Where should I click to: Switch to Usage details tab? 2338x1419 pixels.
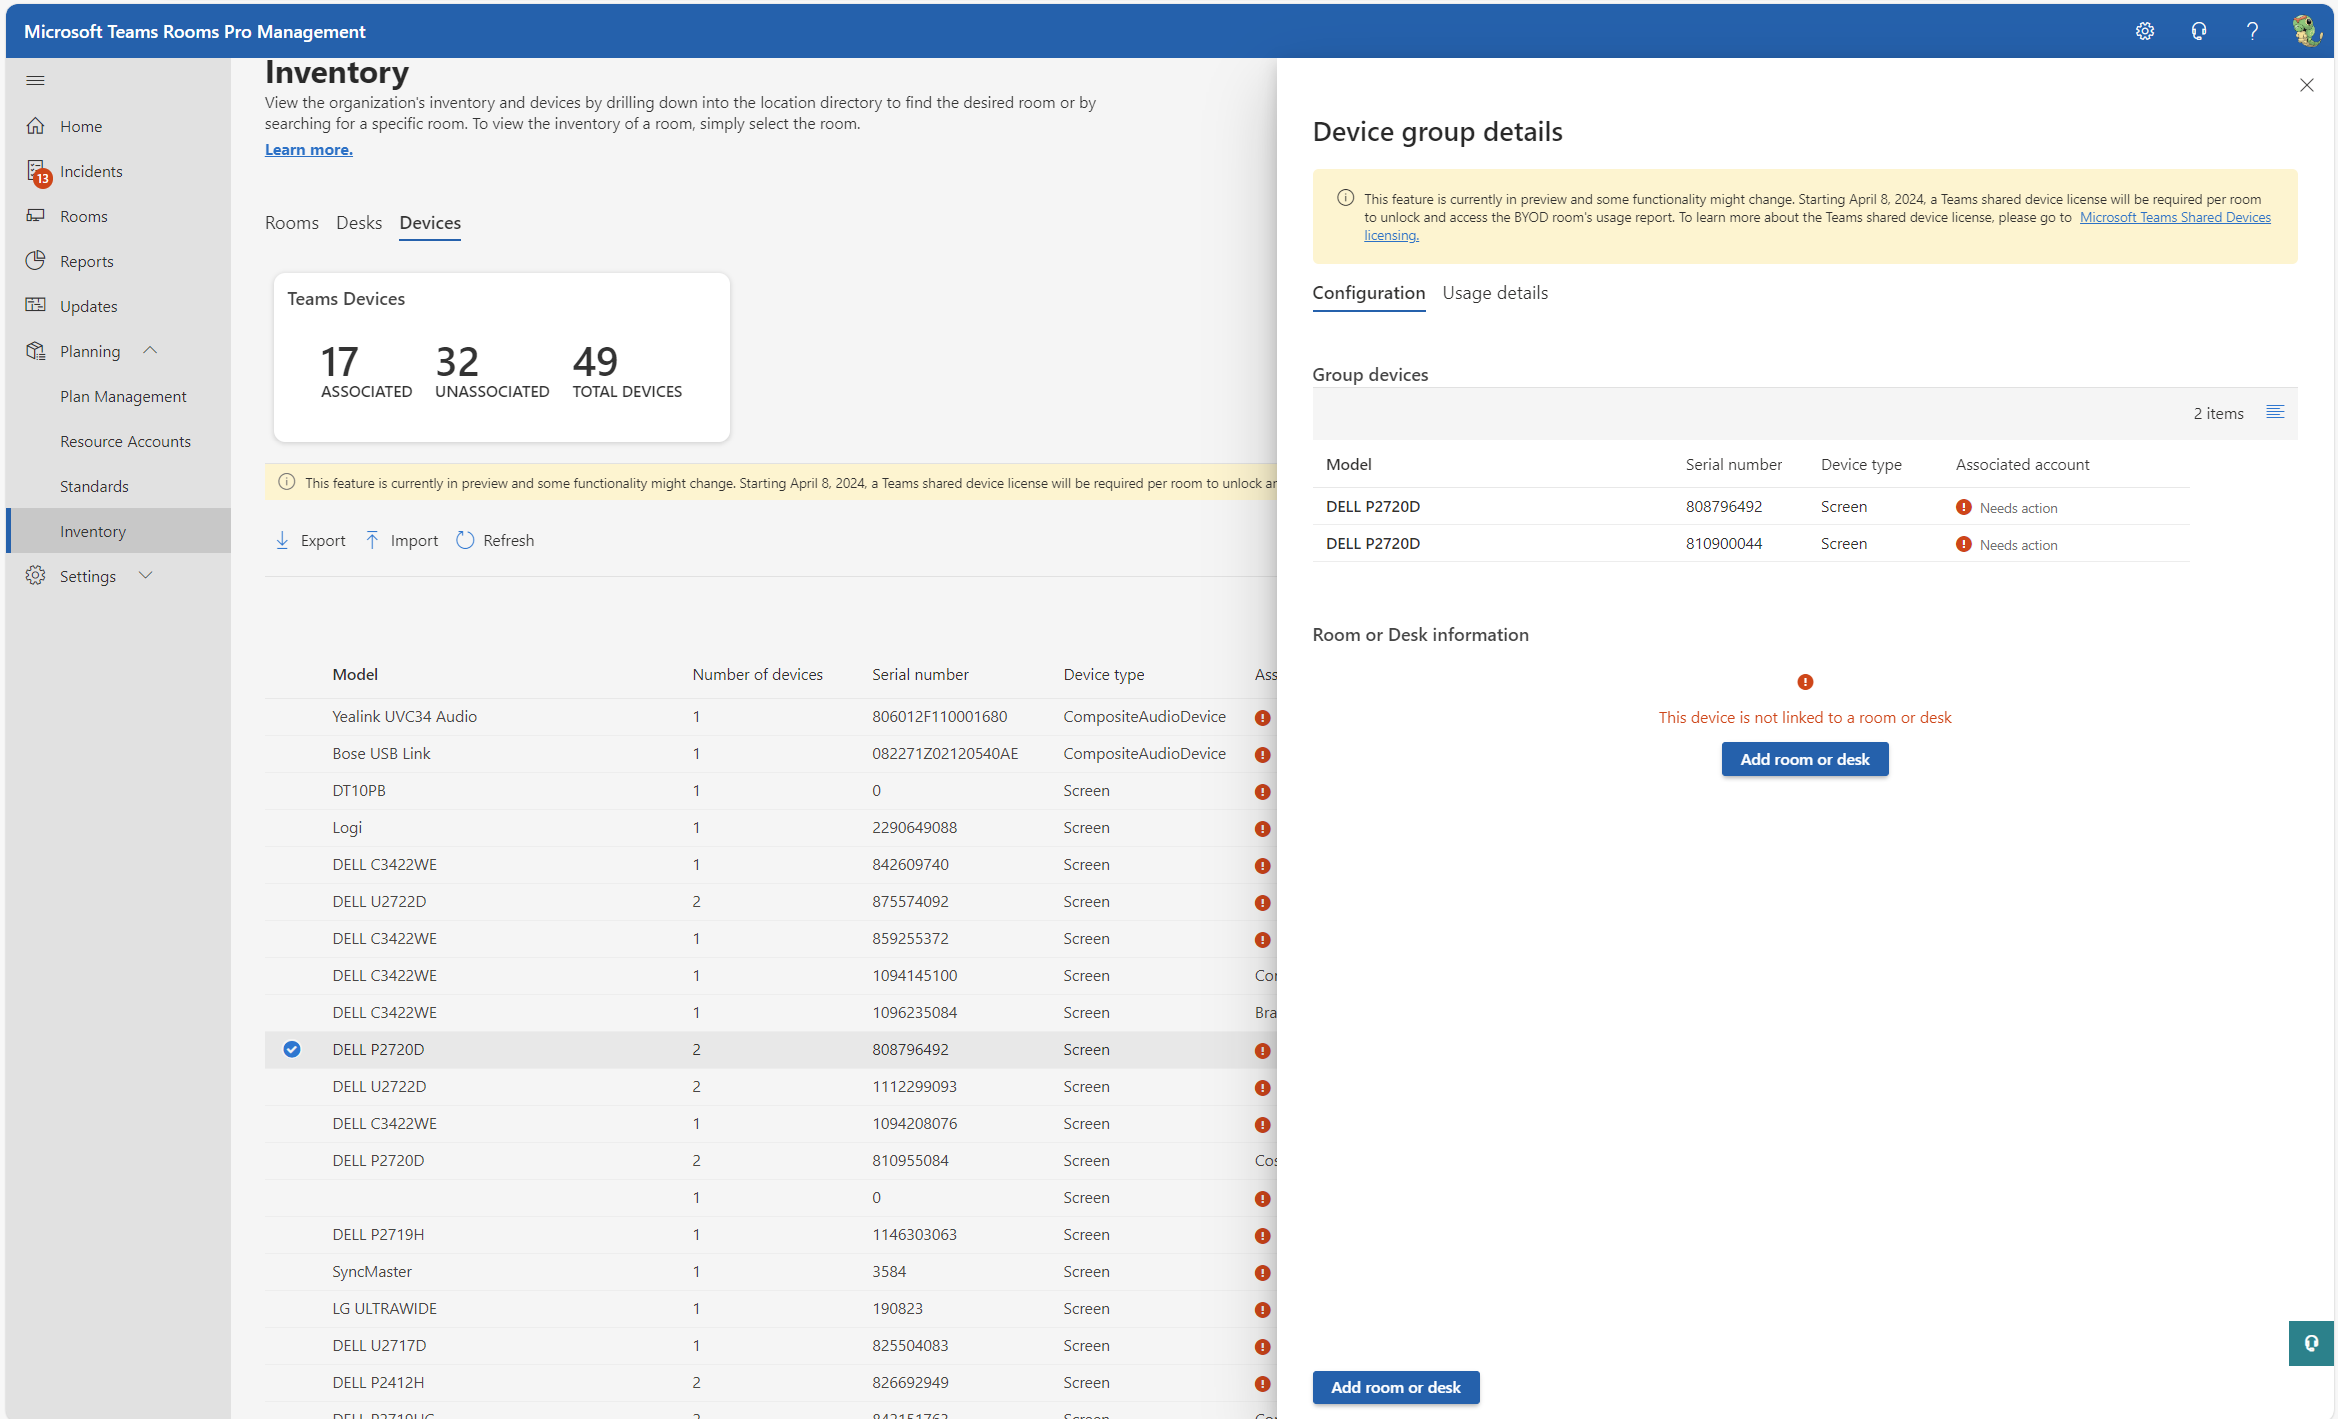point(1494,293)
